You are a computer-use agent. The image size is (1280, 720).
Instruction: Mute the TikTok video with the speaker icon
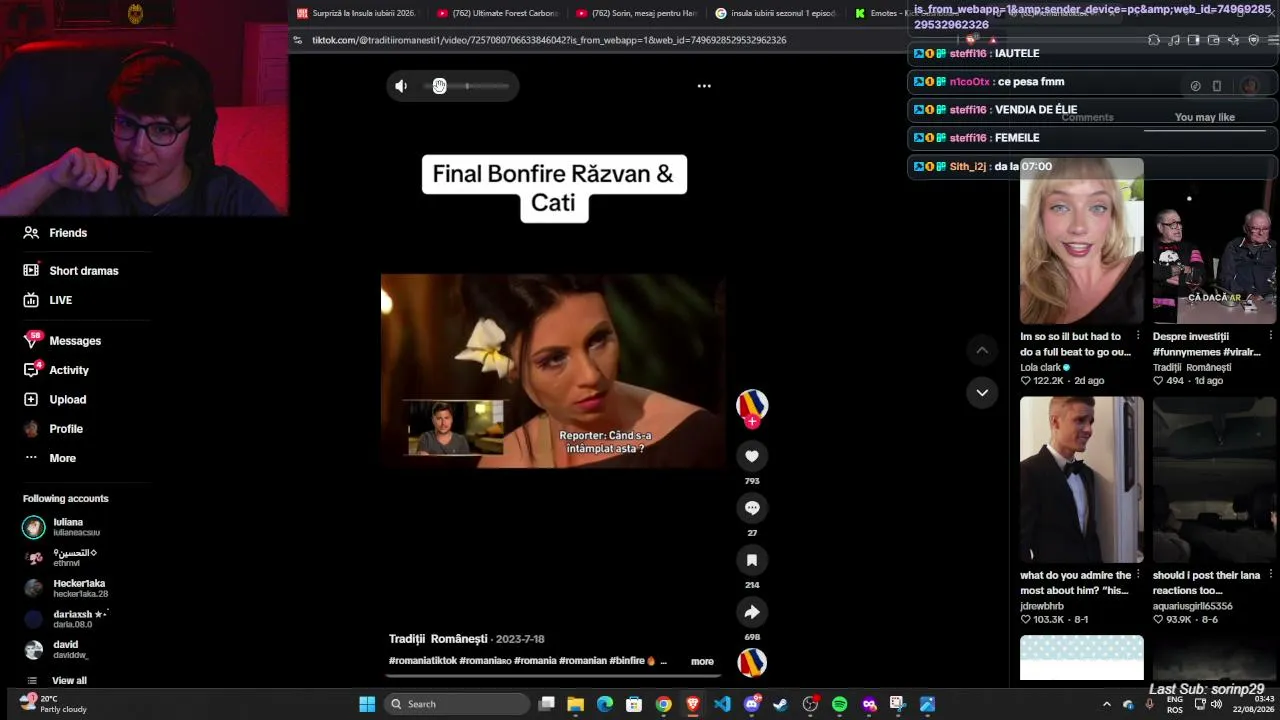pos(401,86)
